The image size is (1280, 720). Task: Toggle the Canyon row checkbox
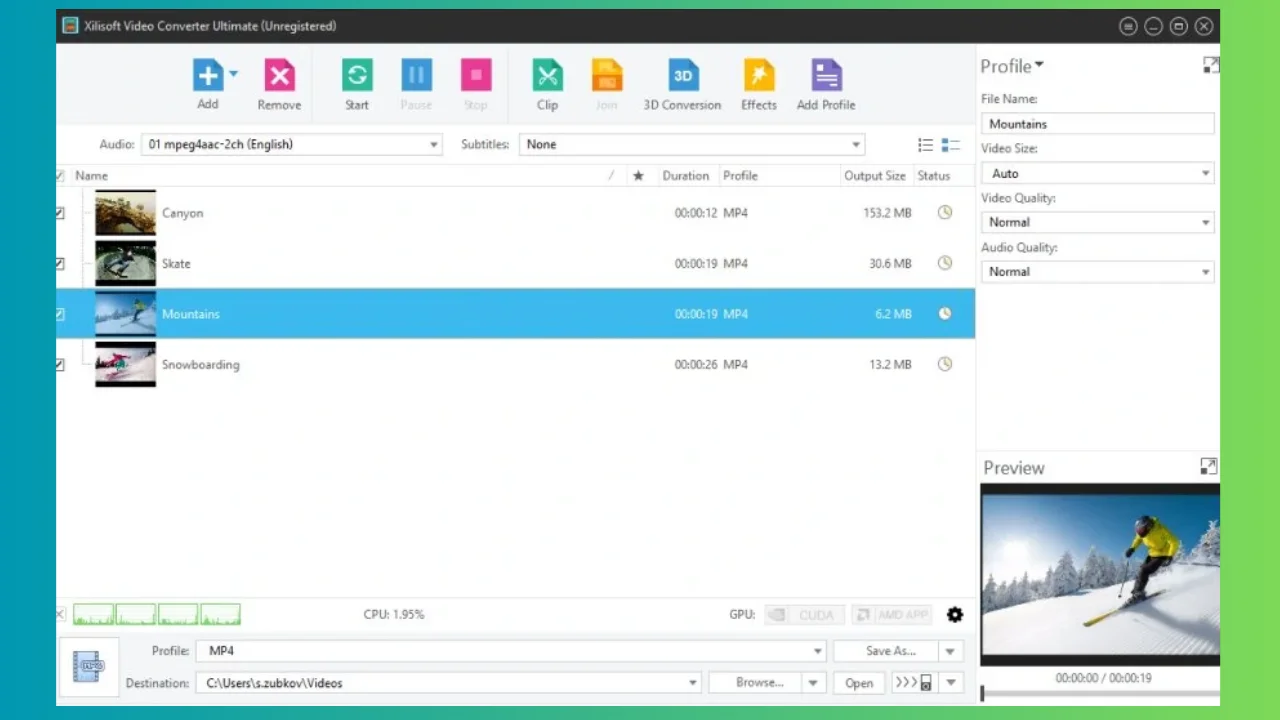click(60, 213)
